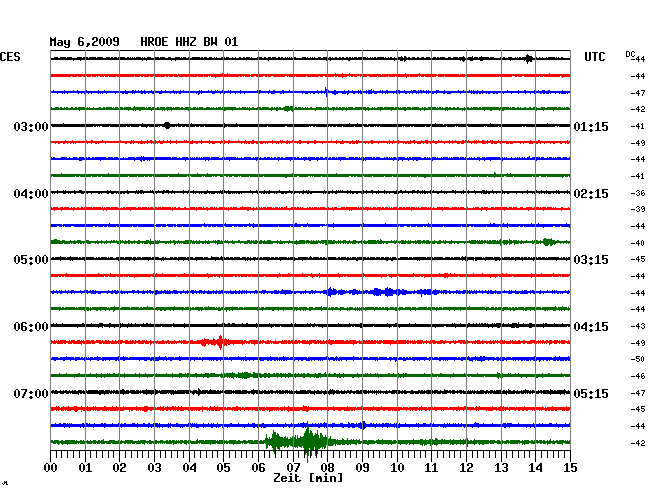Click the 03:15 UTC time label
The image size is (650, 494).
click(591, 260)
